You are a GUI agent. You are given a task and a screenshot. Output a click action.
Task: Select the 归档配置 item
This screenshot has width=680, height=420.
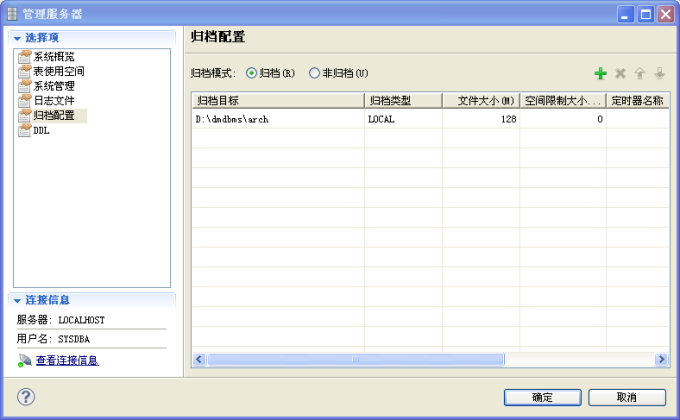coord(54,115)
